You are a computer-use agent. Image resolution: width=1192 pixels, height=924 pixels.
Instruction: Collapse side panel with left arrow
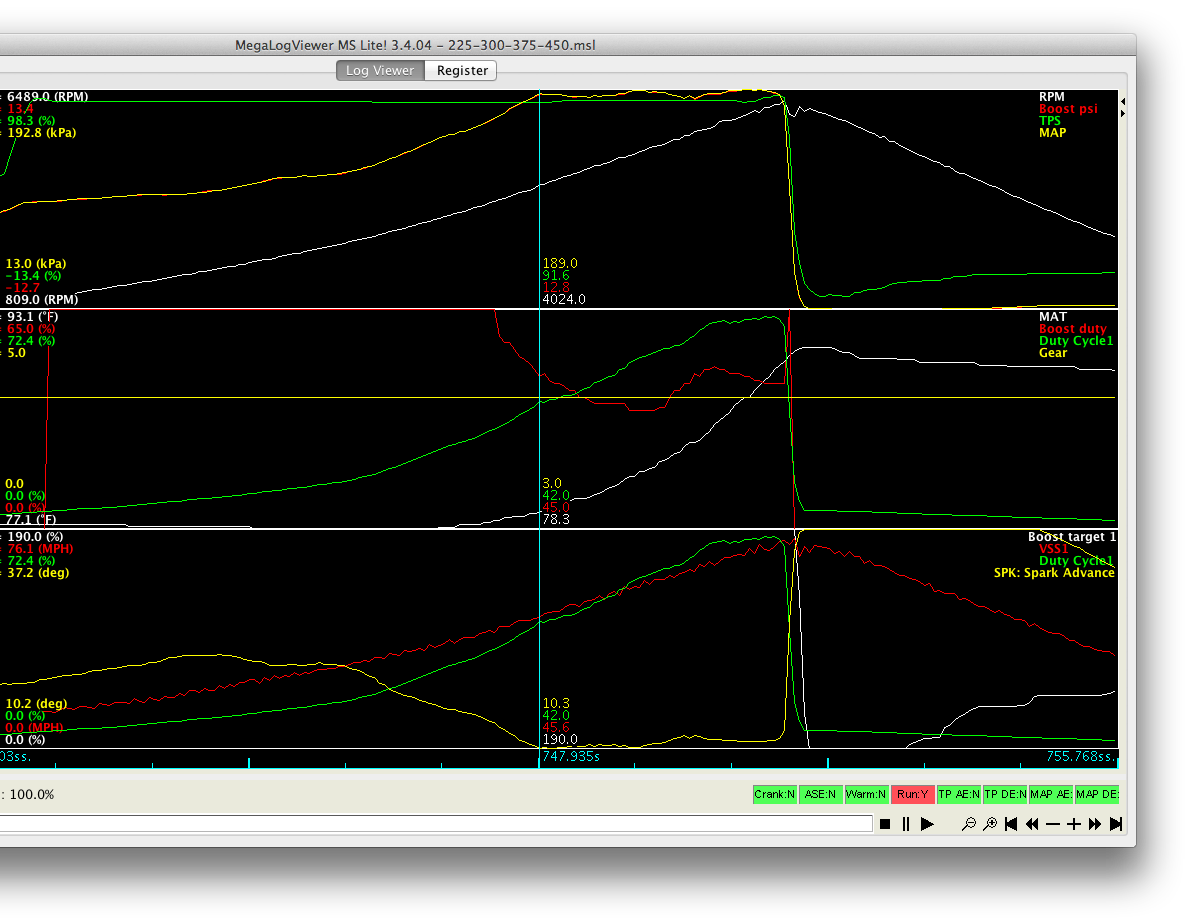coord(1122,102)
